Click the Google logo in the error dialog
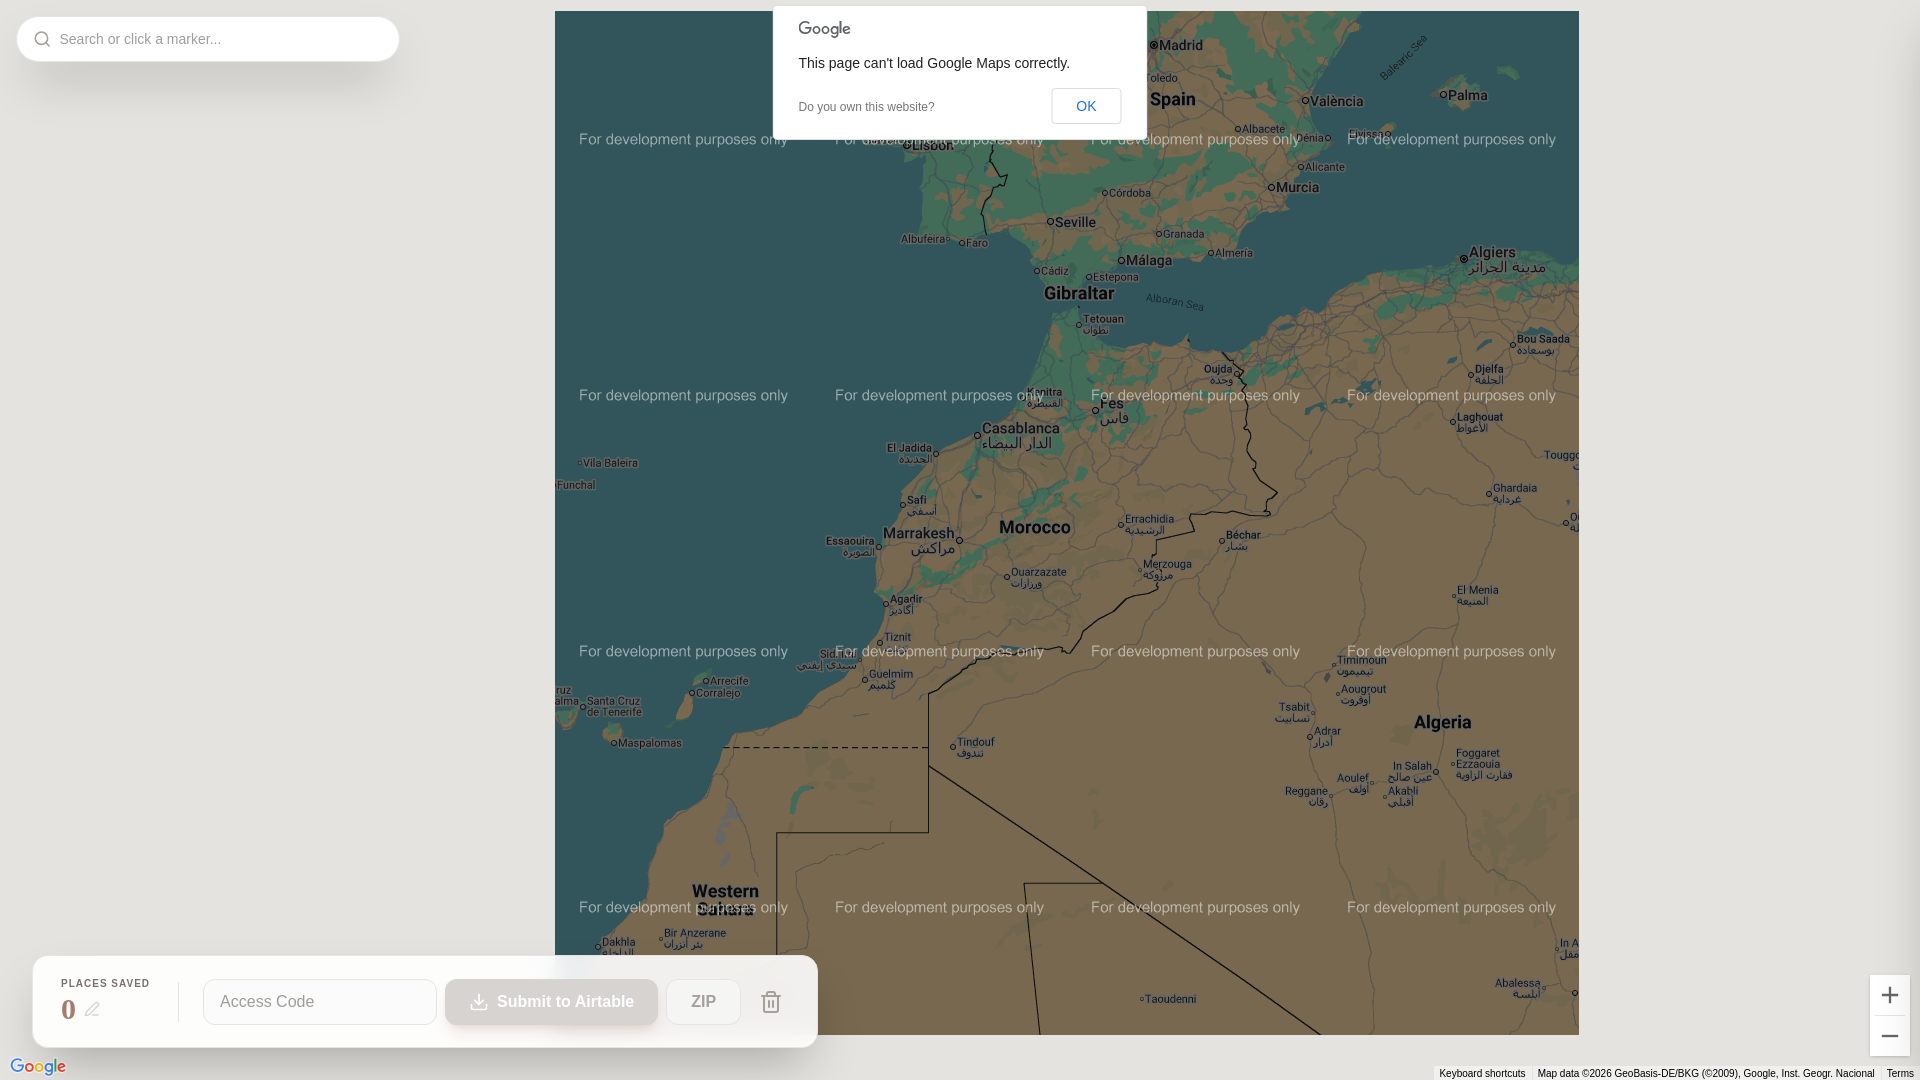 coord(824,30)
